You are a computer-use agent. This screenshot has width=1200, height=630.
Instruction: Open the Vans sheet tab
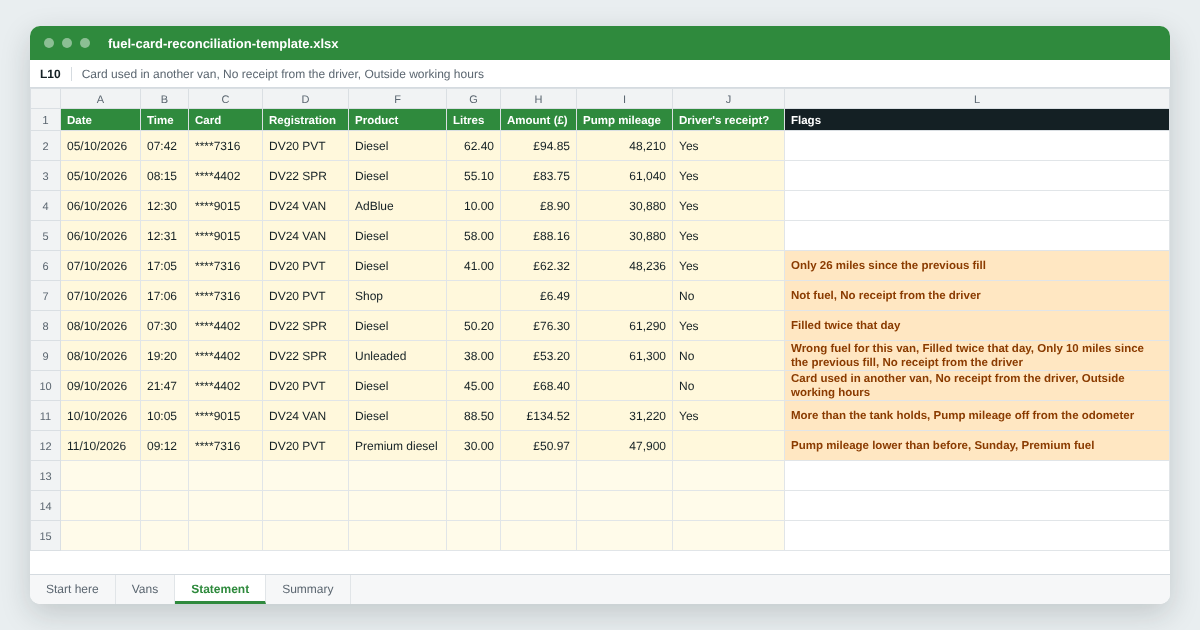(x=145, y=589)
